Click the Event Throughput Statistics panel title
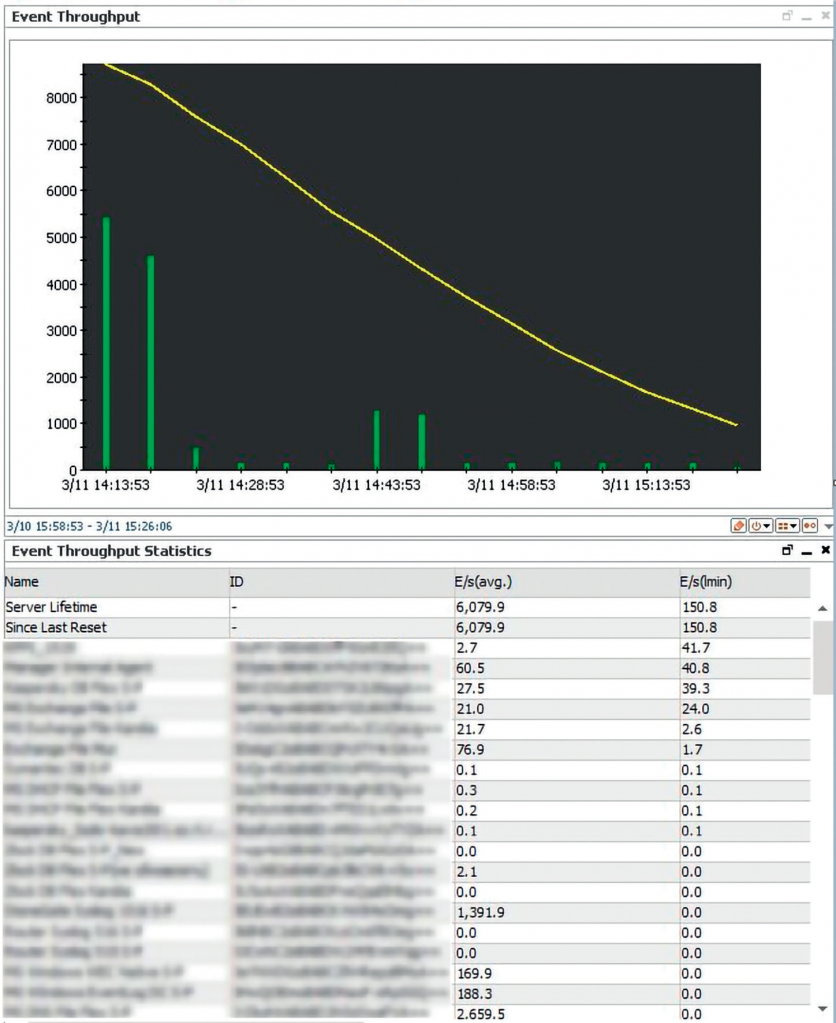836x1023 pixels. [112, 551]
